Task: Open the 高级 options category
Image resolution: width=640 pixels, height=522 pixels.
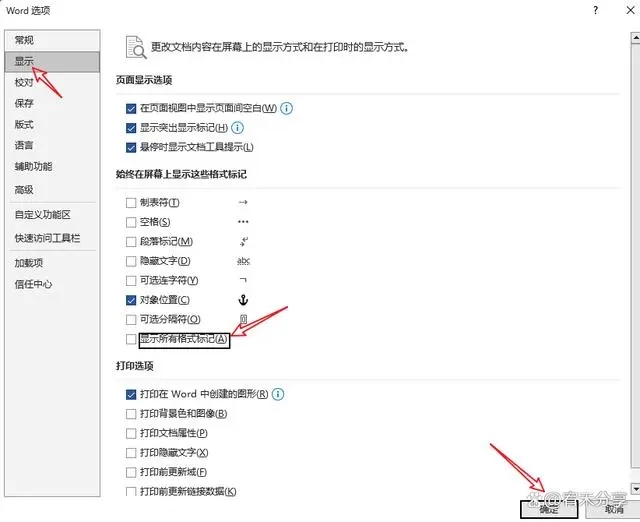Action: [52, 190]
